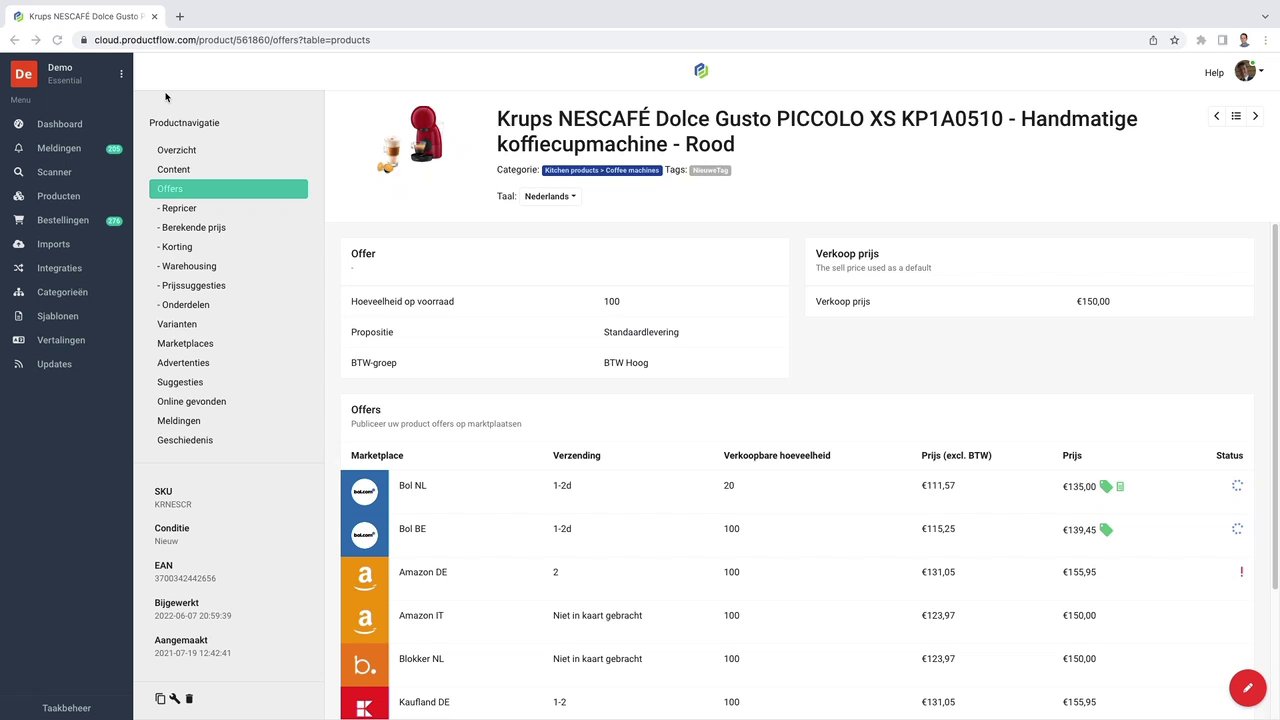Open the Demo account three-dot menu

tap(121, 73)
